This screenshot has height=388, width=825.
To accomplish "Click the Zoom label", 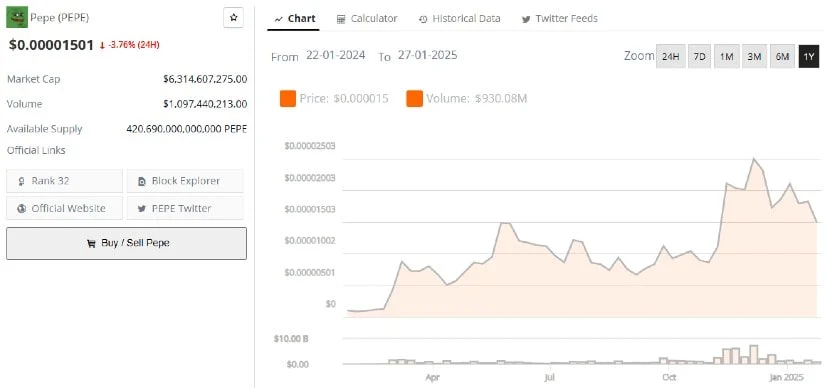I will (x=639, y=56).
